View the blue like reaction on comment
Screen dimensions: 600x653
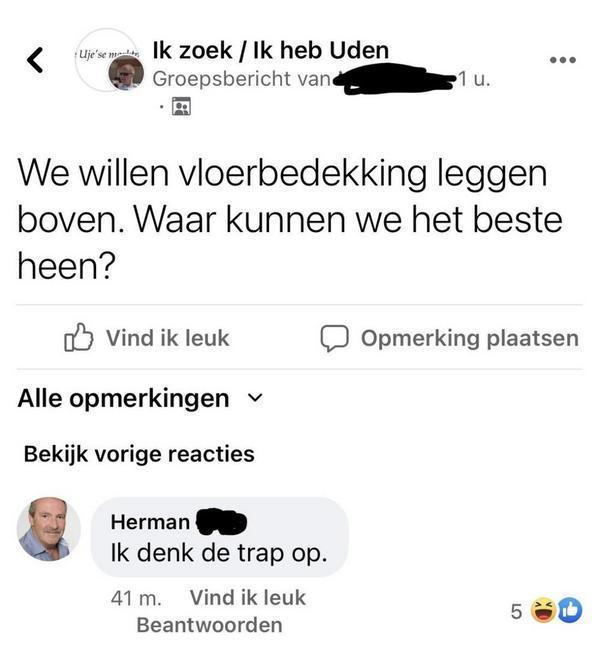(x=570, y=611)
